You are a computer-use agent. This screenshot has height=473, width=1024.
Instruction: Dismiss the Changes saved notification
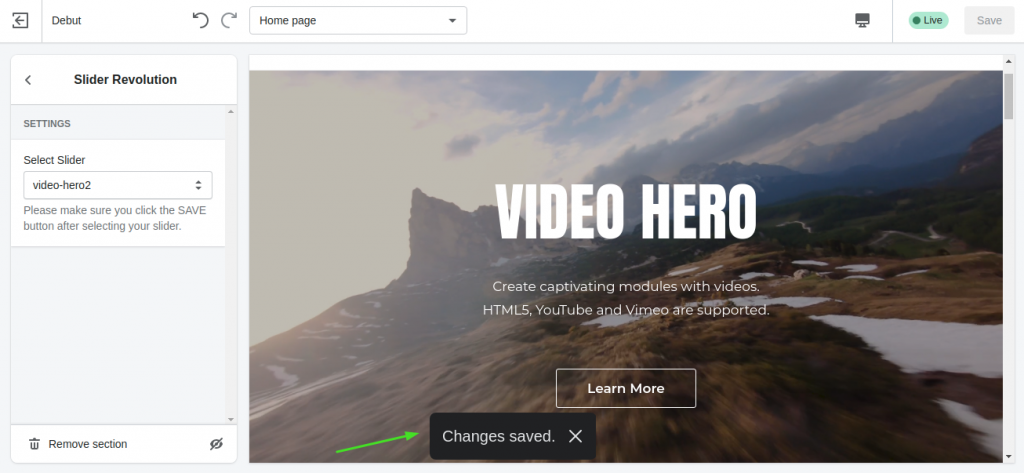[575, 436]
